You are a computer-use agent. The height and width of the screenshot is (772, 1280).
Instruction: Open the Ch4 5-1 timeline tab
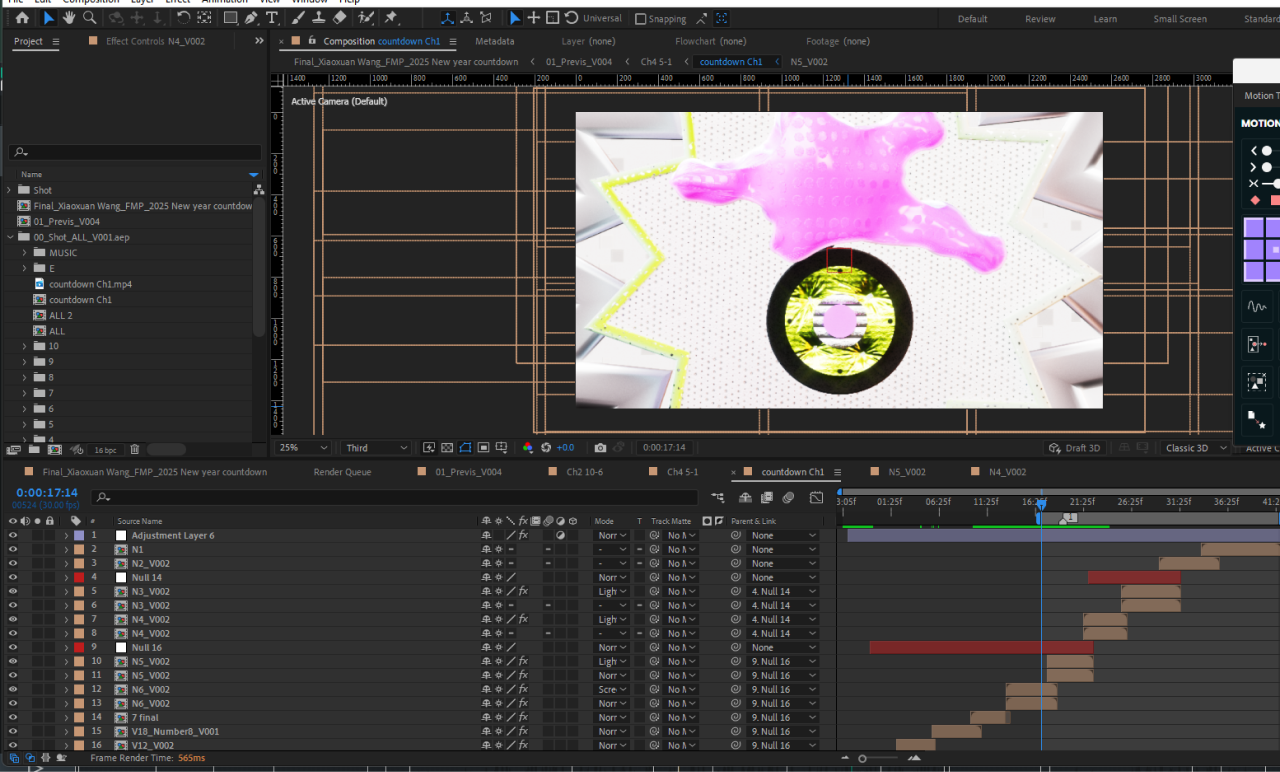[x=682, y=472]
